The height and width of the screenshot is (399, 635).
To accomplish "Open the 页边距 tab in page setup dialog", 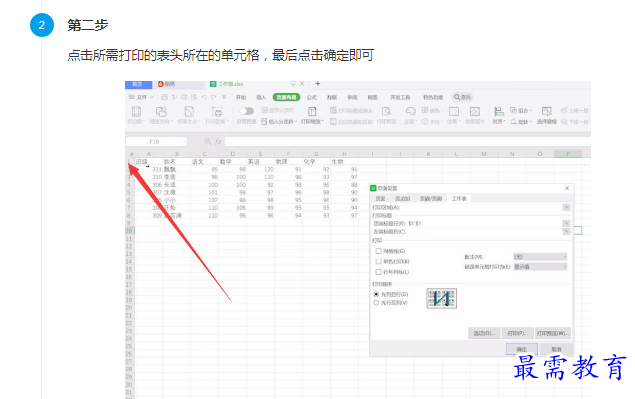I will [403, 198].
